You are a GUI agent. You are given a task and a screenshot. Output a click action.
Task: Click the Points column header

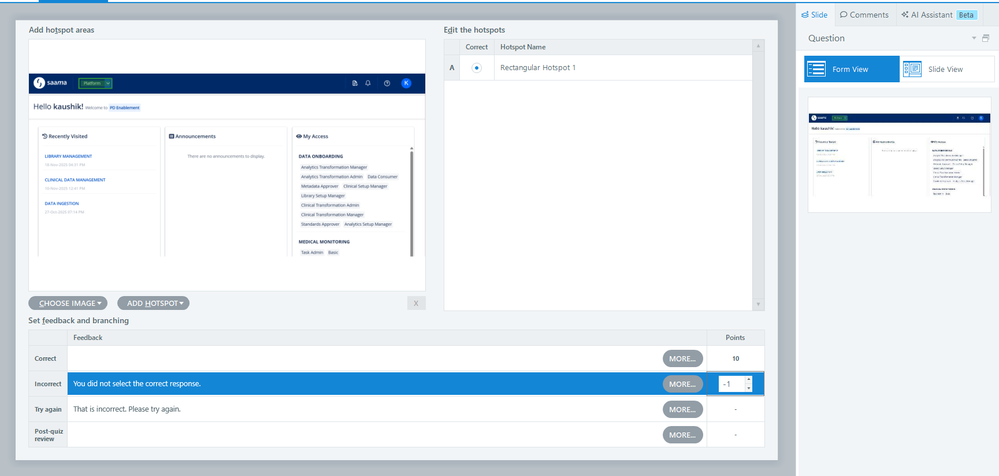[735, 338]
